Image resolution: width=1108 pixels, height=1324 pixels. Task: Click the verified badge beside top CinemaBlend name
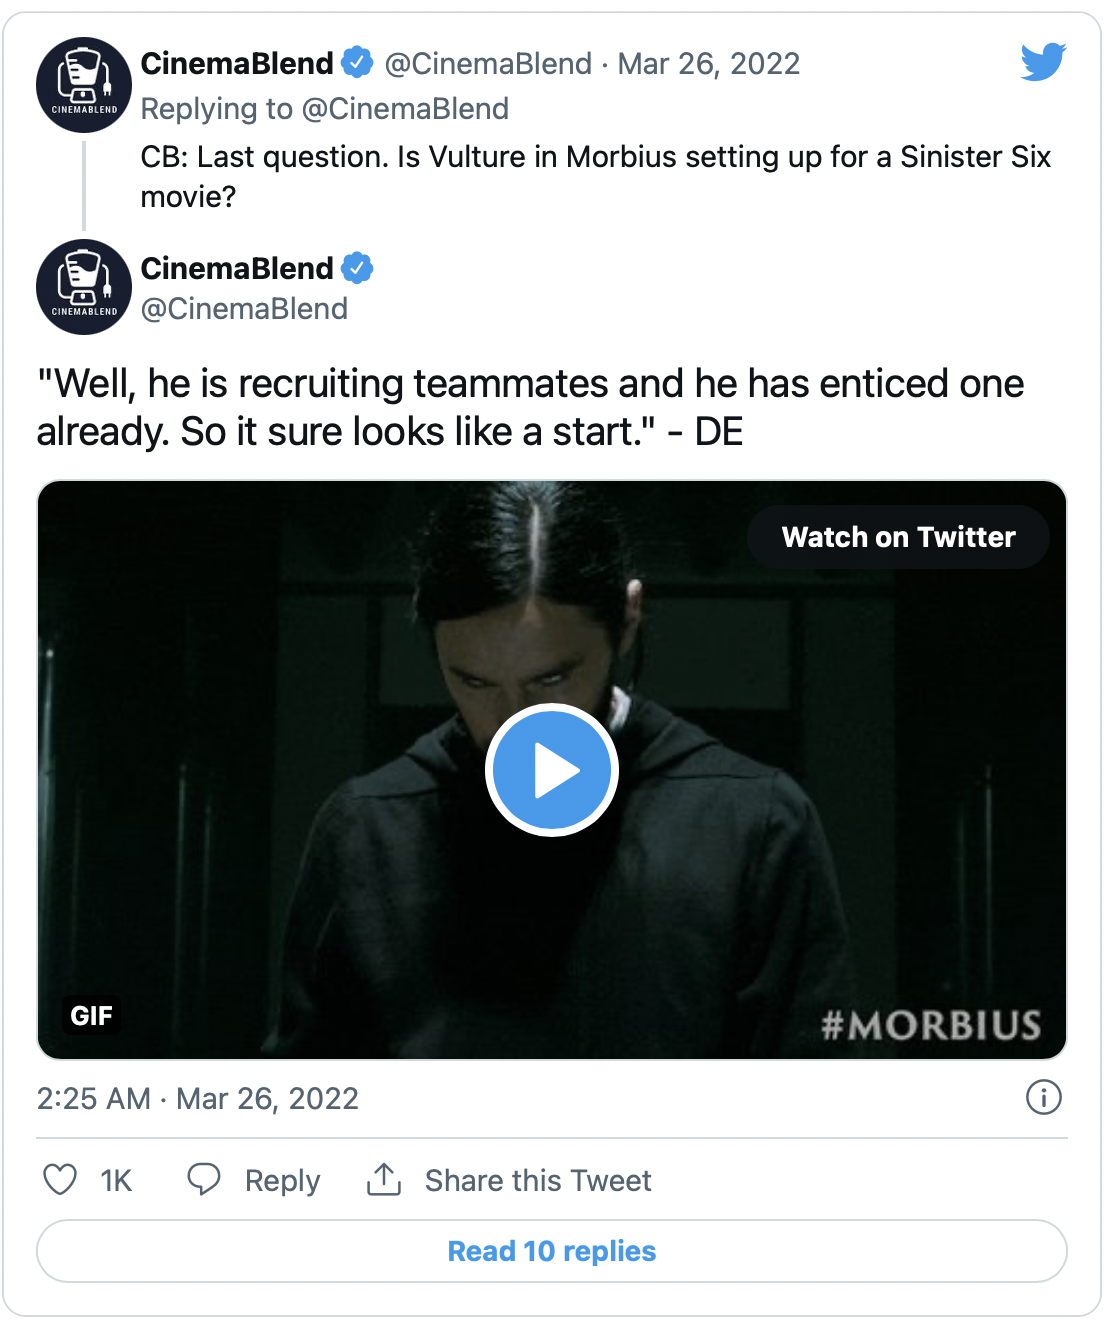point(357,63)
